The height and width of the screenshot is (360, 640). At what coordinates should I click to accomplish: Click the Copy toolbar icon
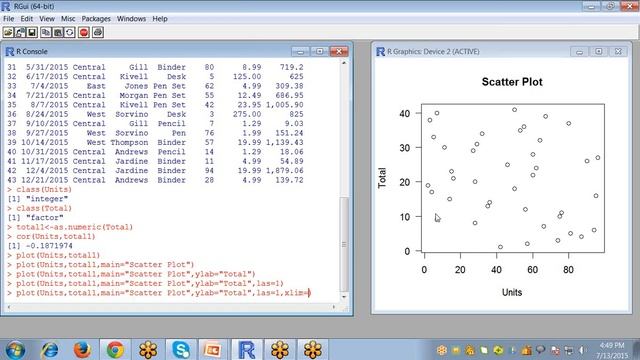pyautogui.click(x=46, y=32)
